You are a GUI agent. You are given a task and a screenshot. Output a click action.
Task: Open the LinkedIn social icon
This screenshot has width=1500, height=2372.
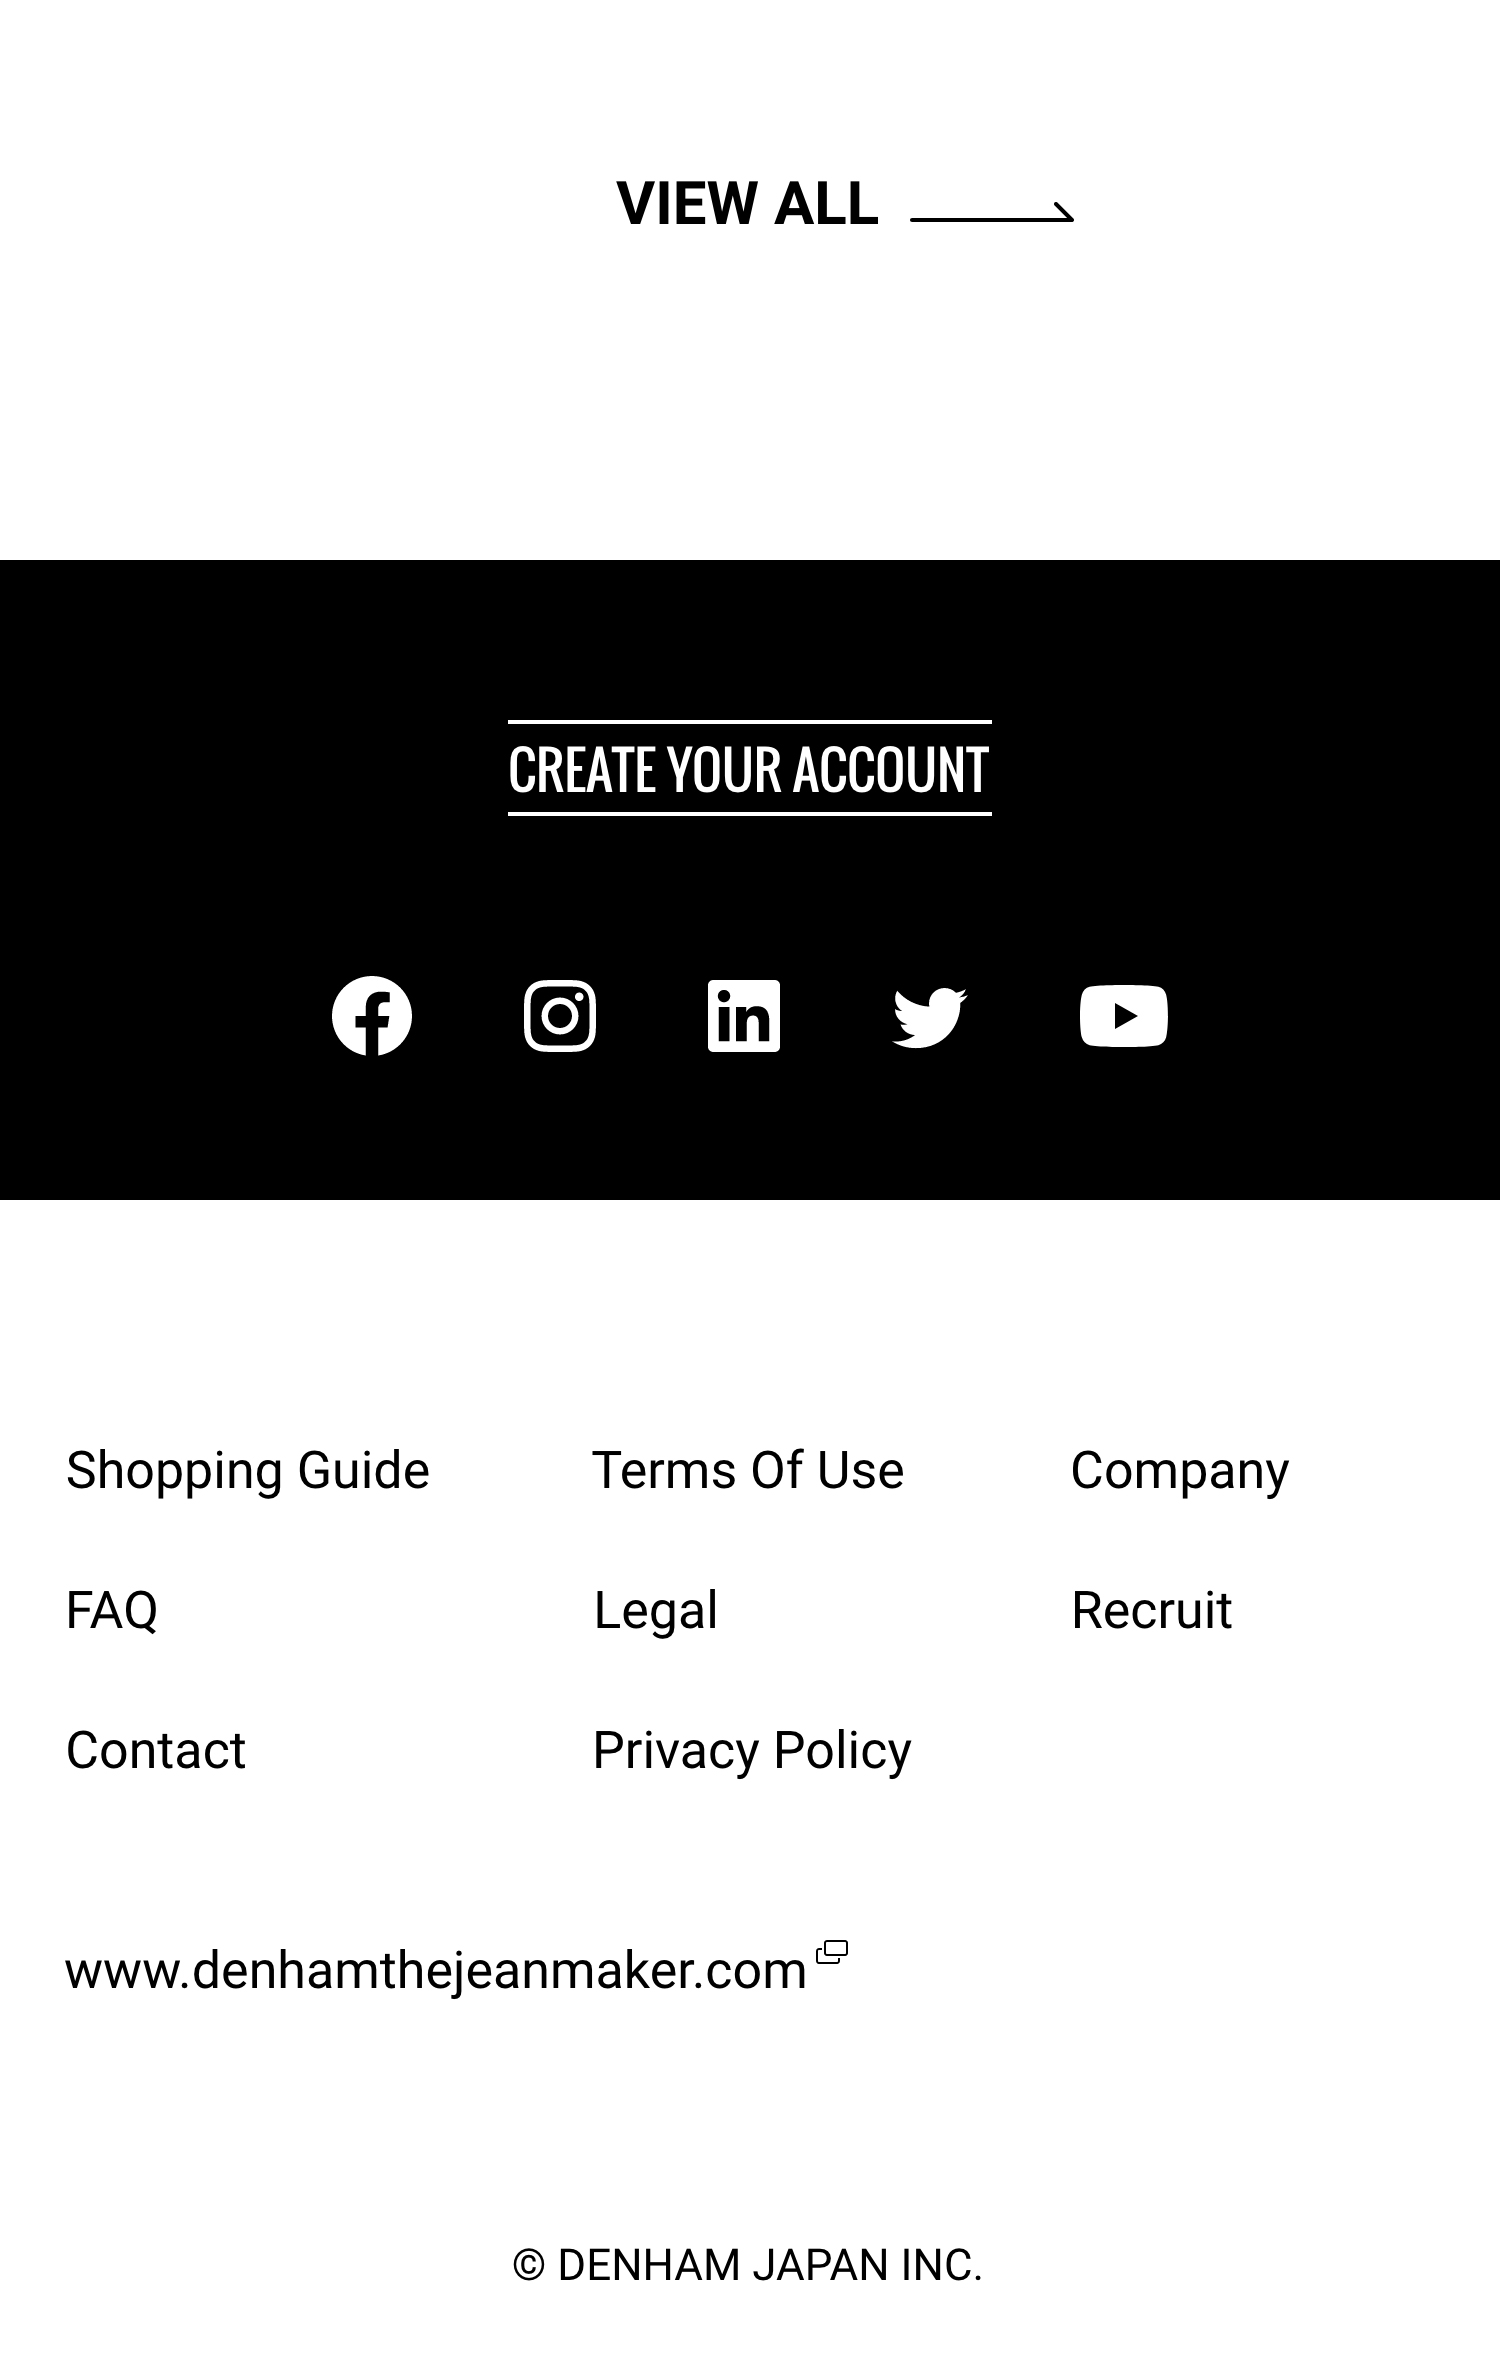point(744,1016)
